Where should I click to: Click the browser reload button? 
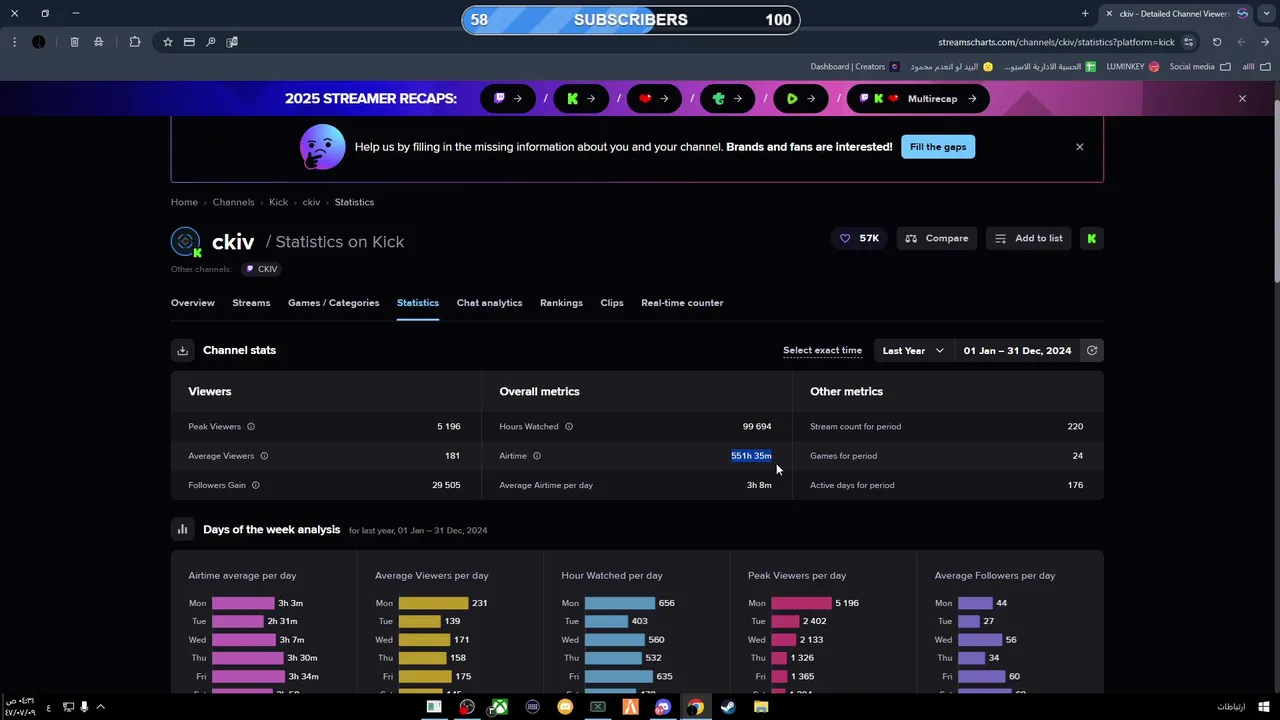[x=1217, y=42]
